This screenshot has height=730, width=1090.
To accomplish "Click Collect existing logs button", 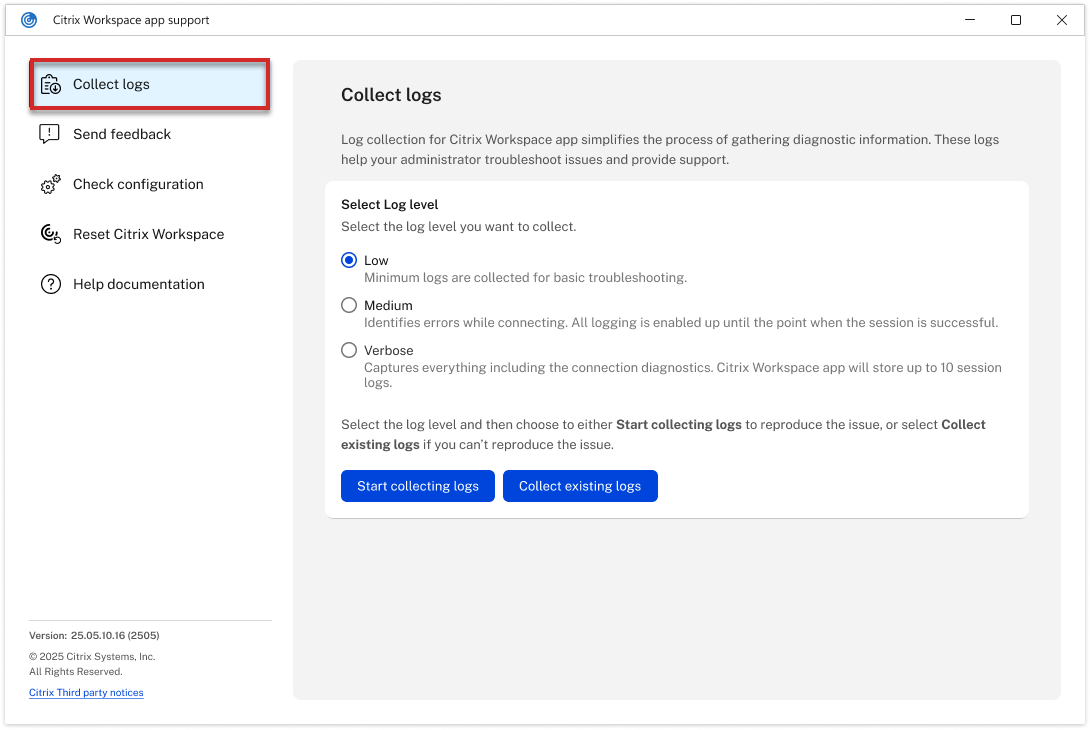I will coord(580,486).
